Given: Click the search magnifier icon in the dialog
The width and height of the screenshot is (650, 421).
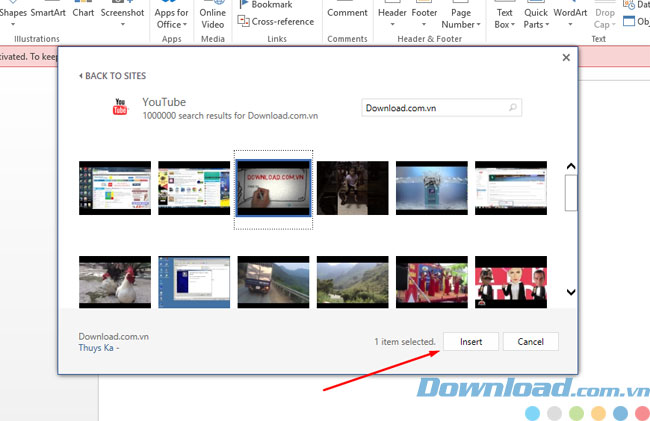Looking at the screenshot, I should [x=513, y=108].
